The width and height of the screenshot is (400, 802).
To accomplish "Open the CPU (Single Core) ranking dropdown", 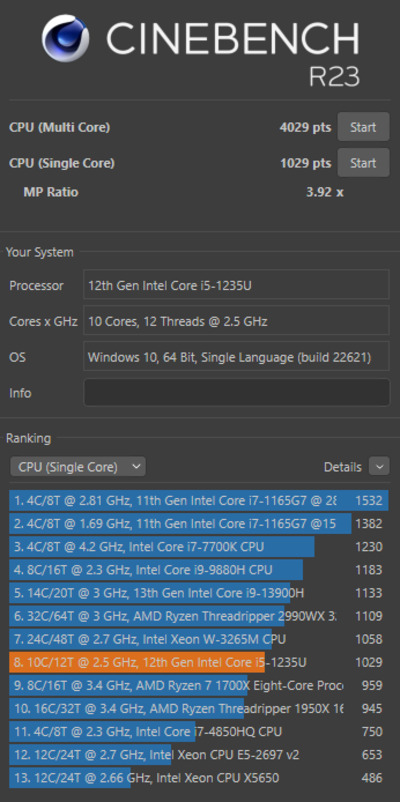I will click(x=78, y=466).
